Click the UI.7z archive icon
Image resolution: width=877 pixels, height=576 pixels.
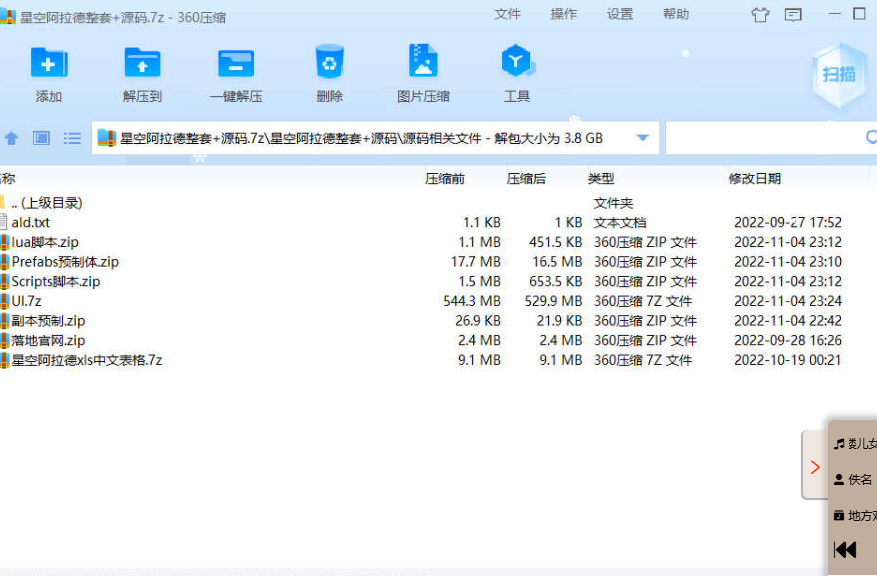(4, 301)
